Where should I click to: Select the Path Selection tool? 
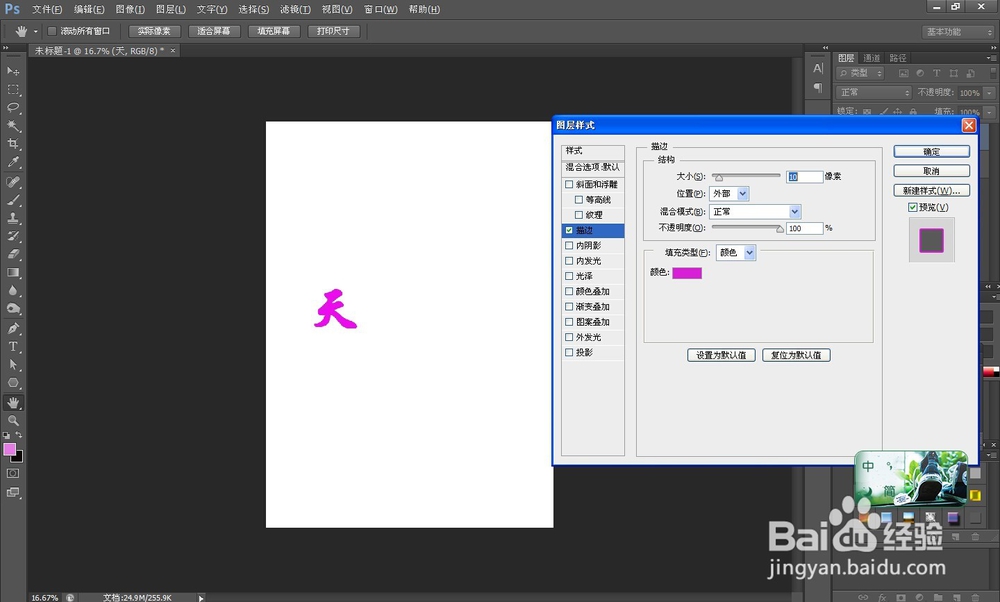[13, 365]
